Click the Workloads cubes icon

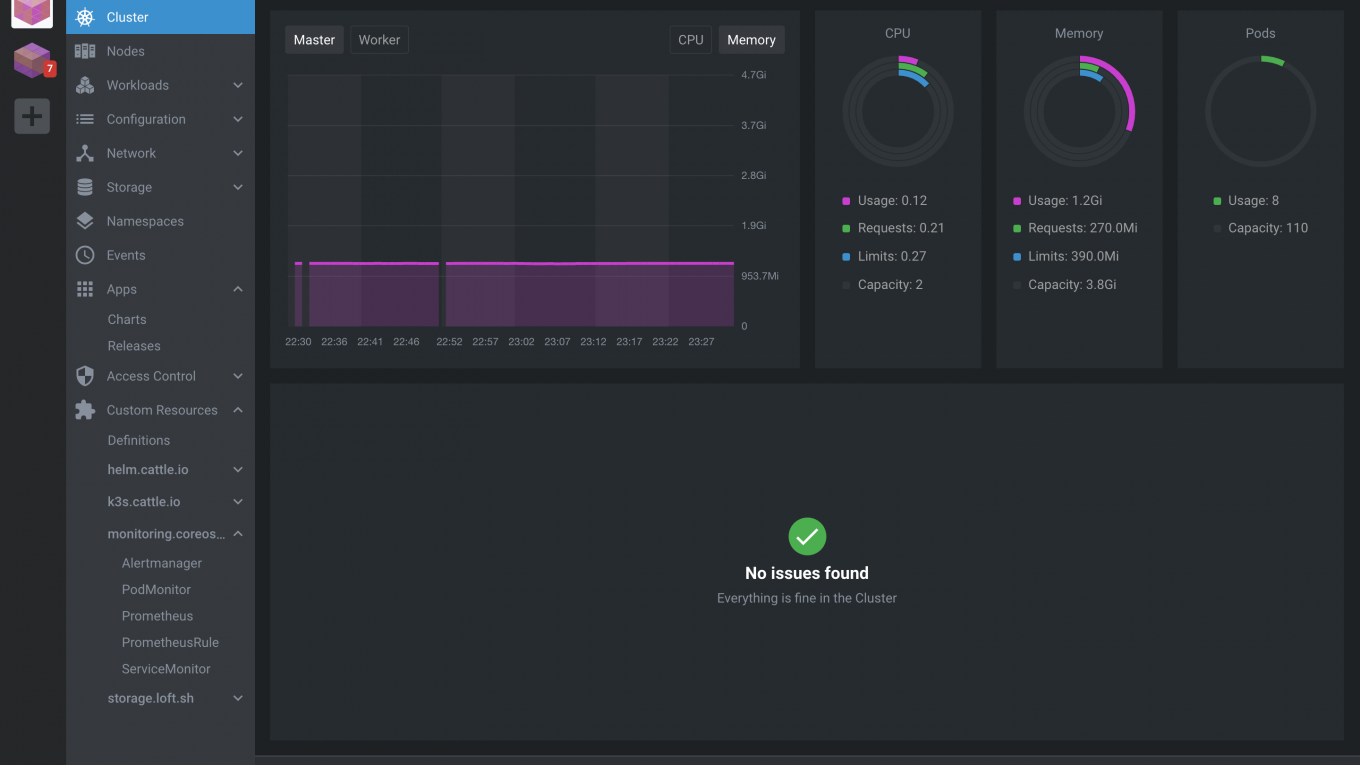[85, 85]
